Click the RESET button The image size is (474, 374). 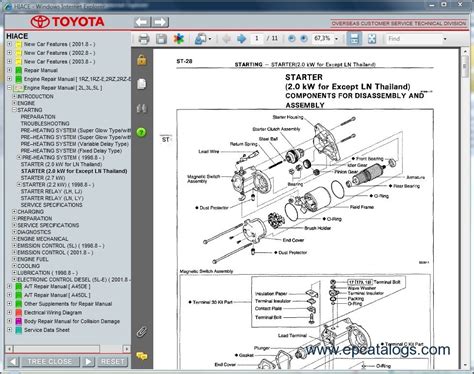pyautogui.click(x=113, y=362)
